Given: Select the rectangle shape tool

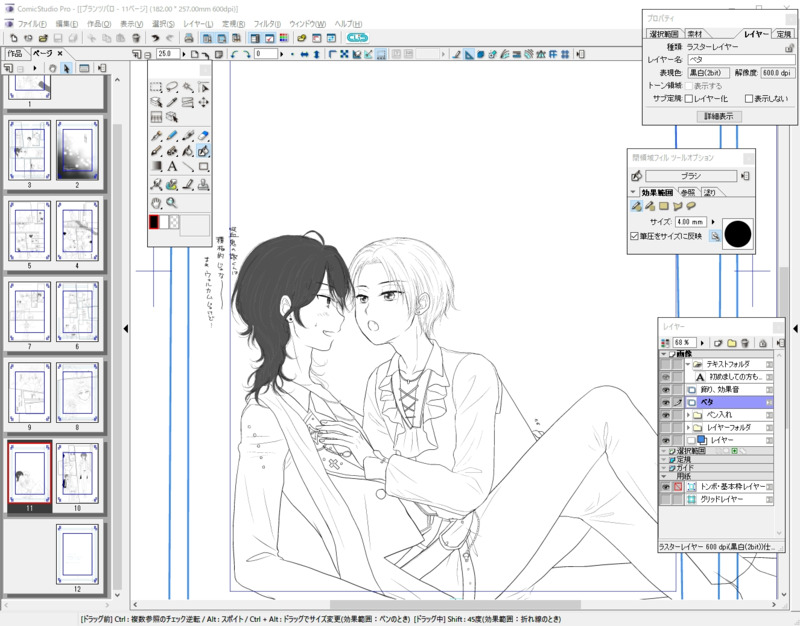Looking at the screenshot, I should [203, 166].
